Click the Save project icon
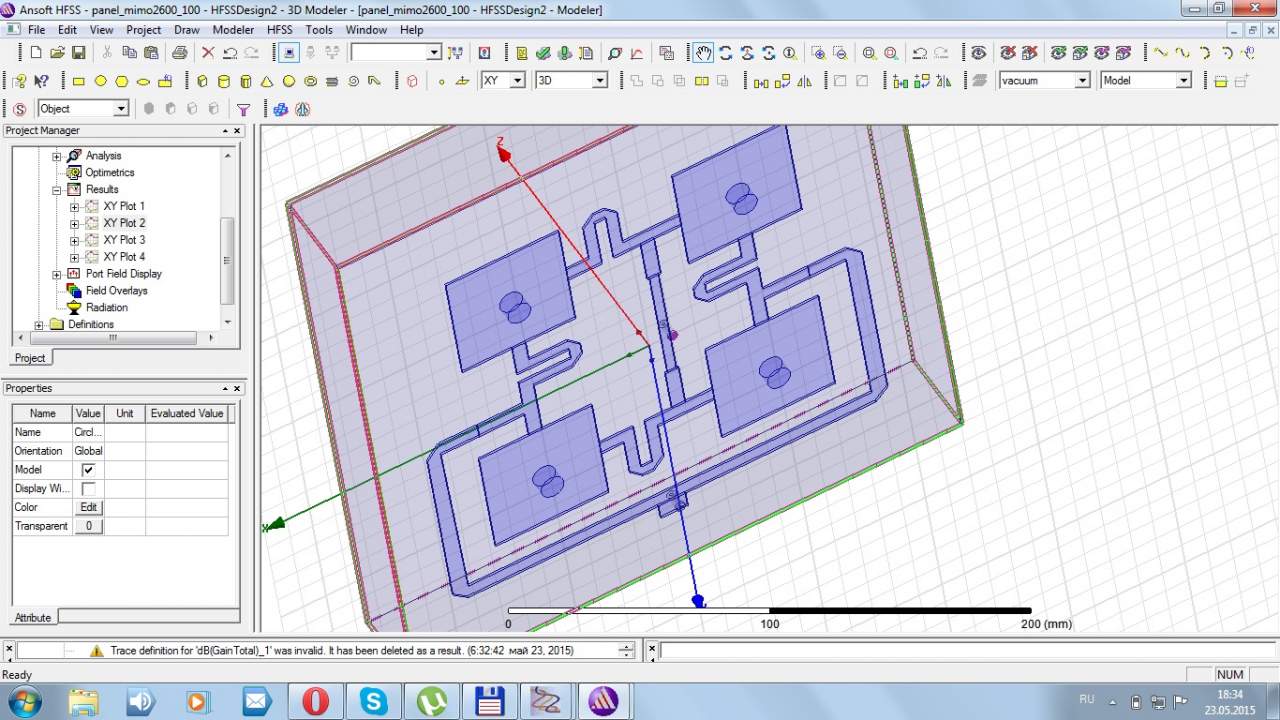This screenshot has width=1280, height=720. [80, 53]
